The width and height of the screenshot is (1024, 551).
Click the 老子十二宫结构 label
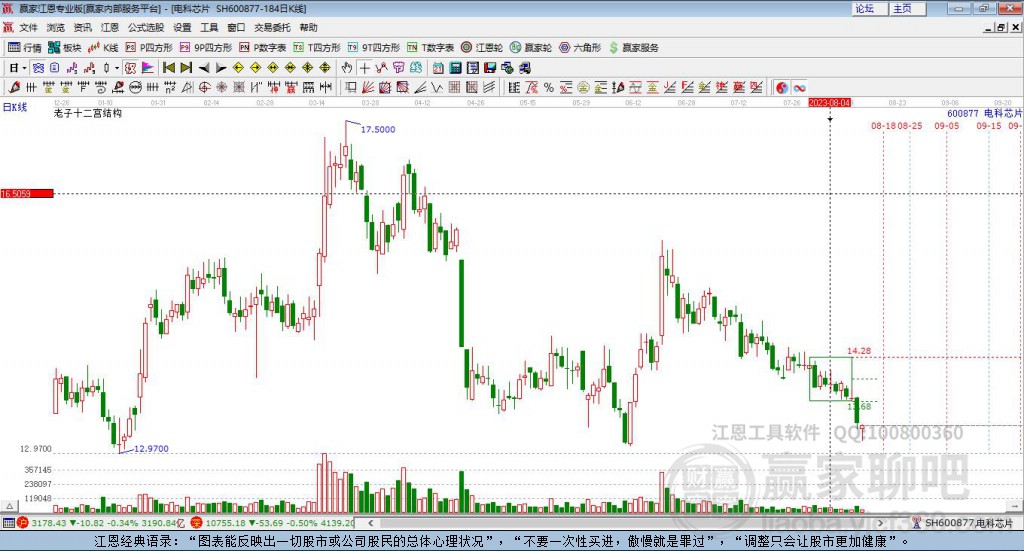coord(88,113)
